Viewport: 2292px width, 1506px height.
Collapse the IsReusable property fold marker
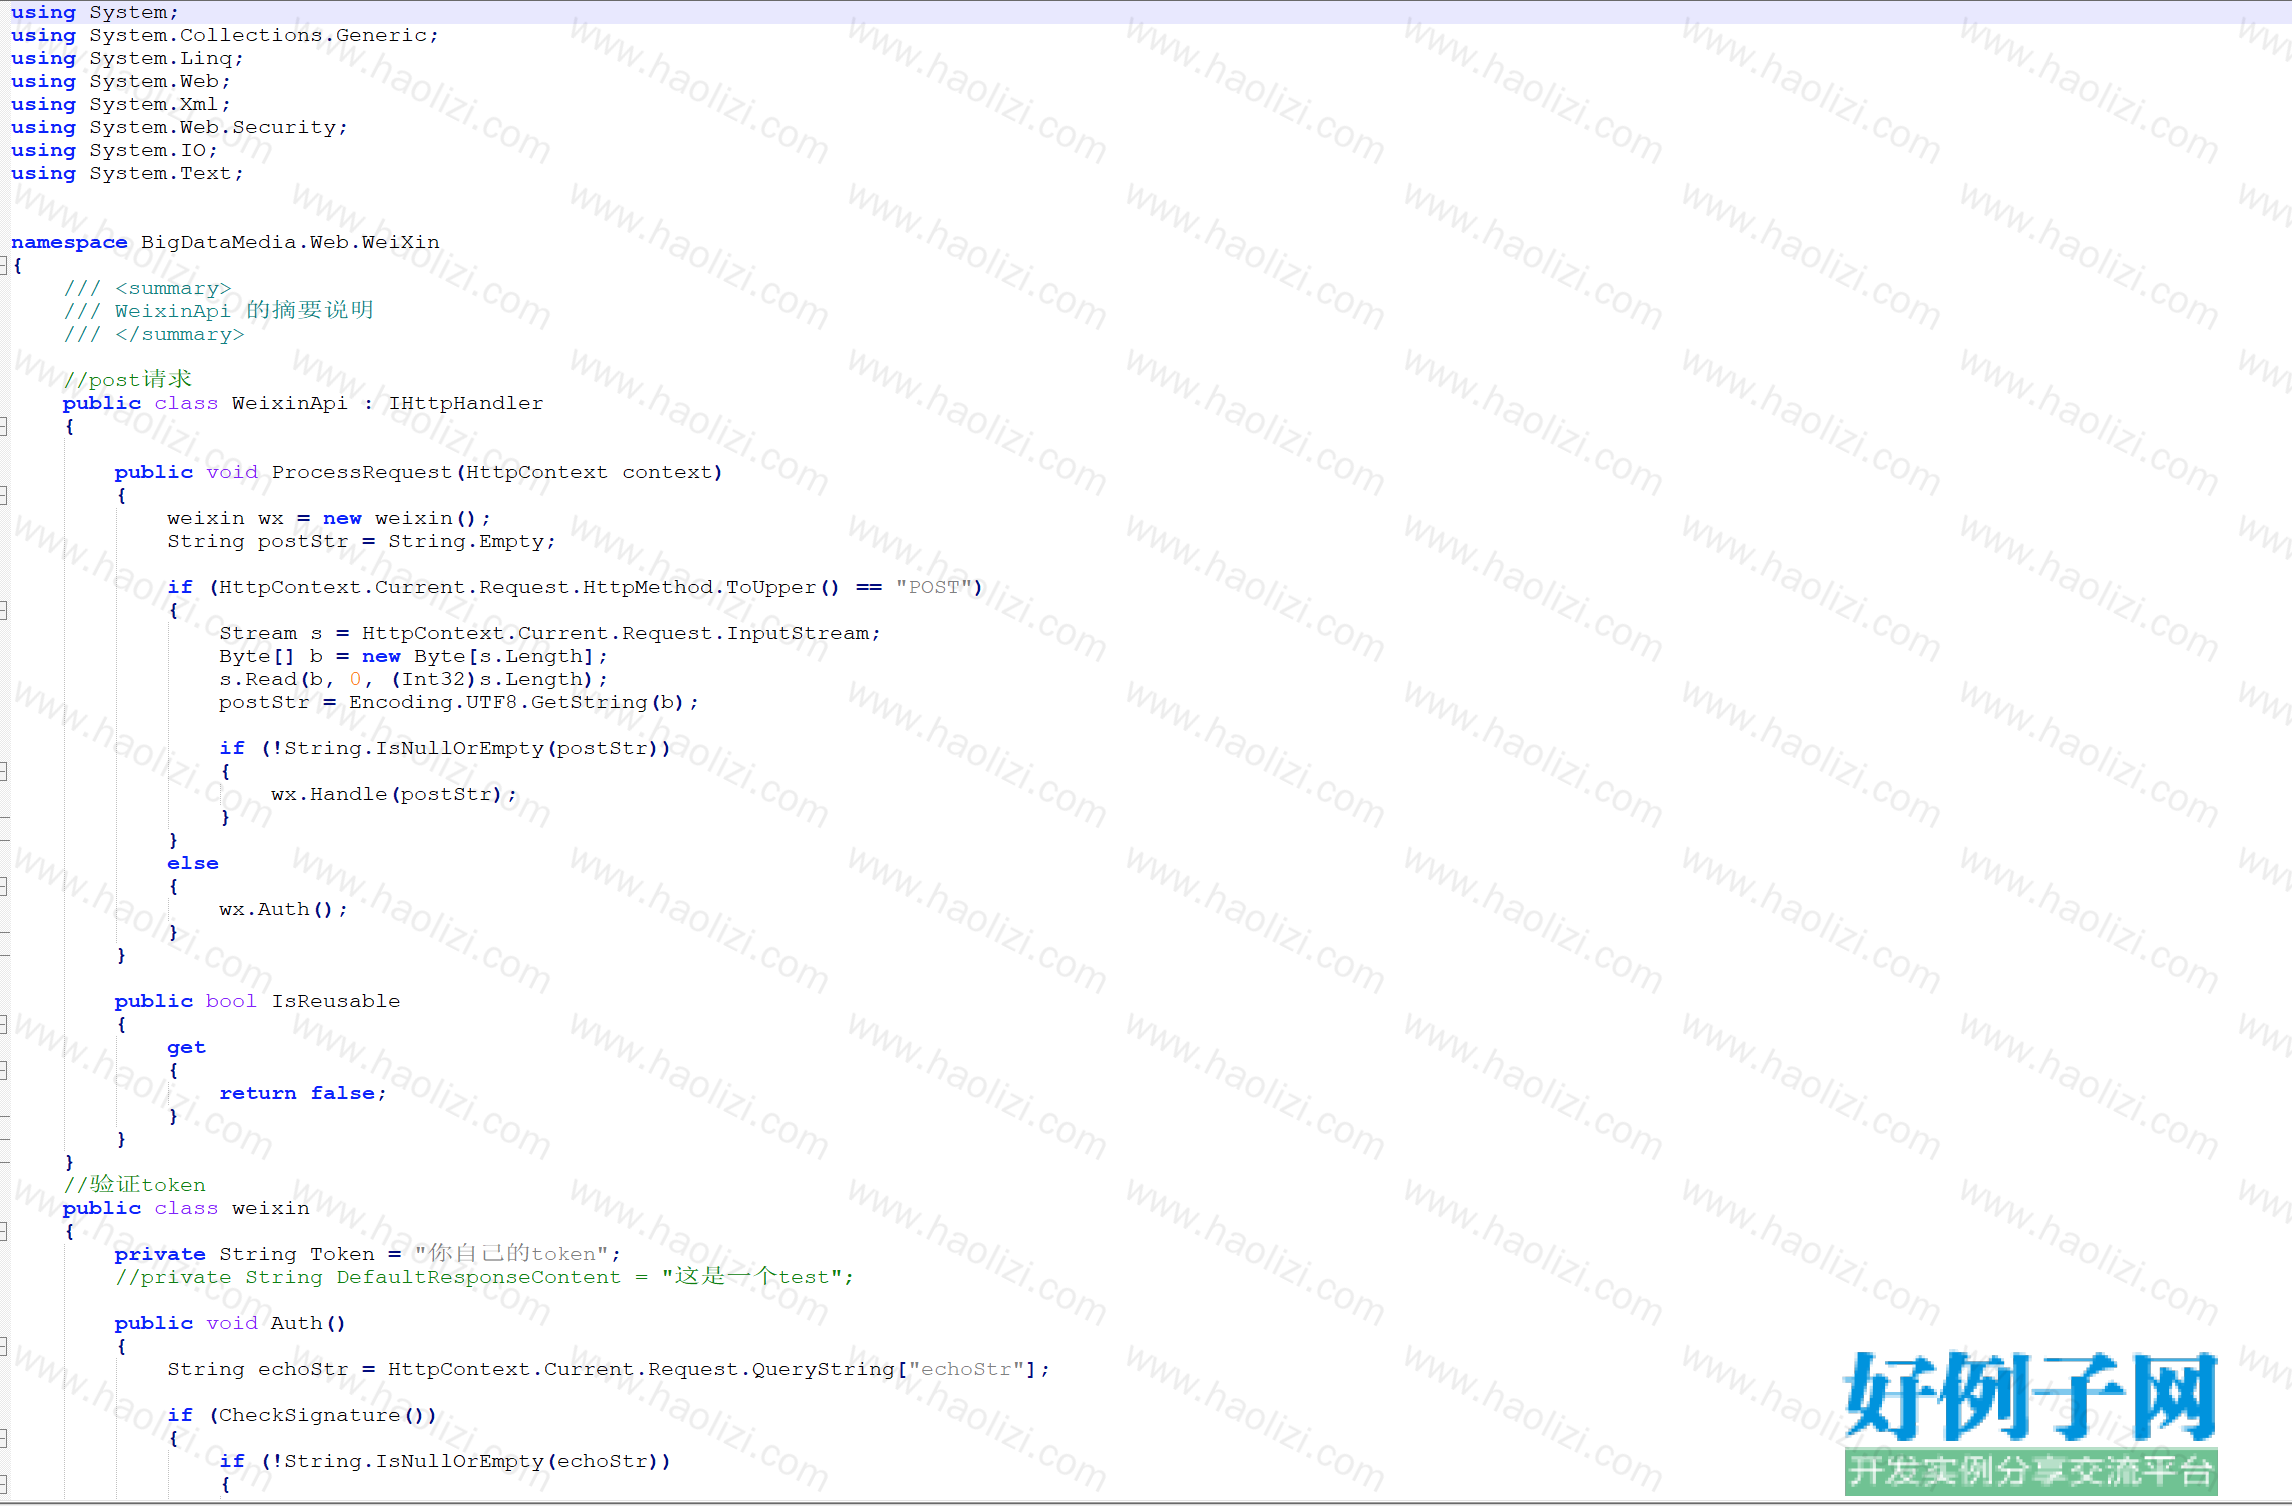[x=3, y=1024]
